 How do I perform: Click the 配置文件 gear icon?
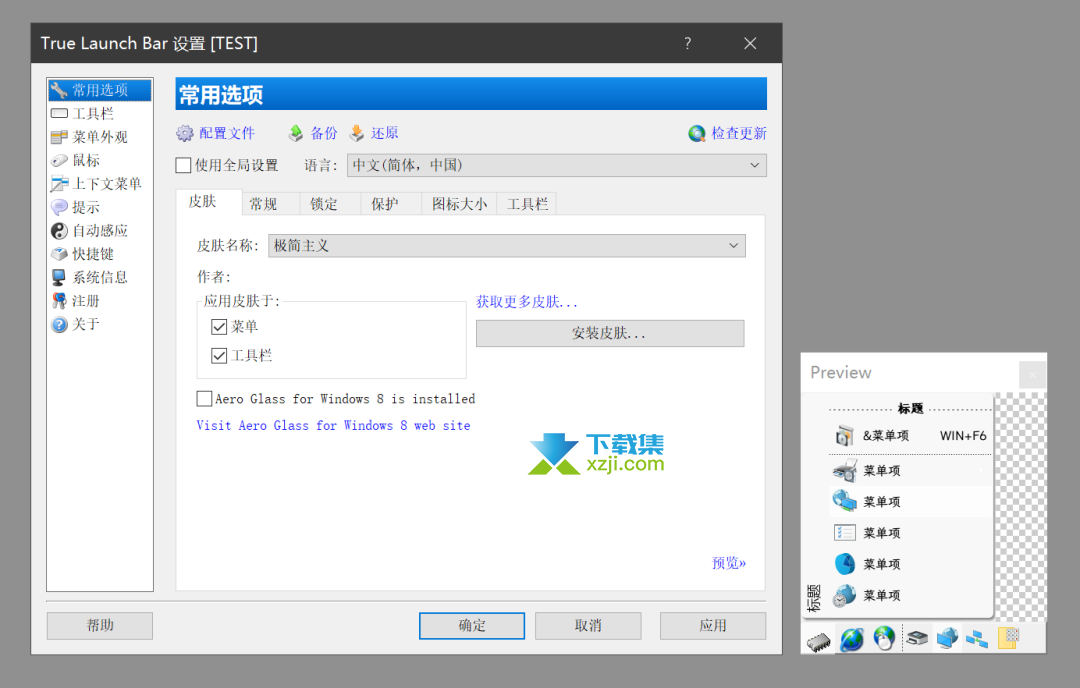185,133
